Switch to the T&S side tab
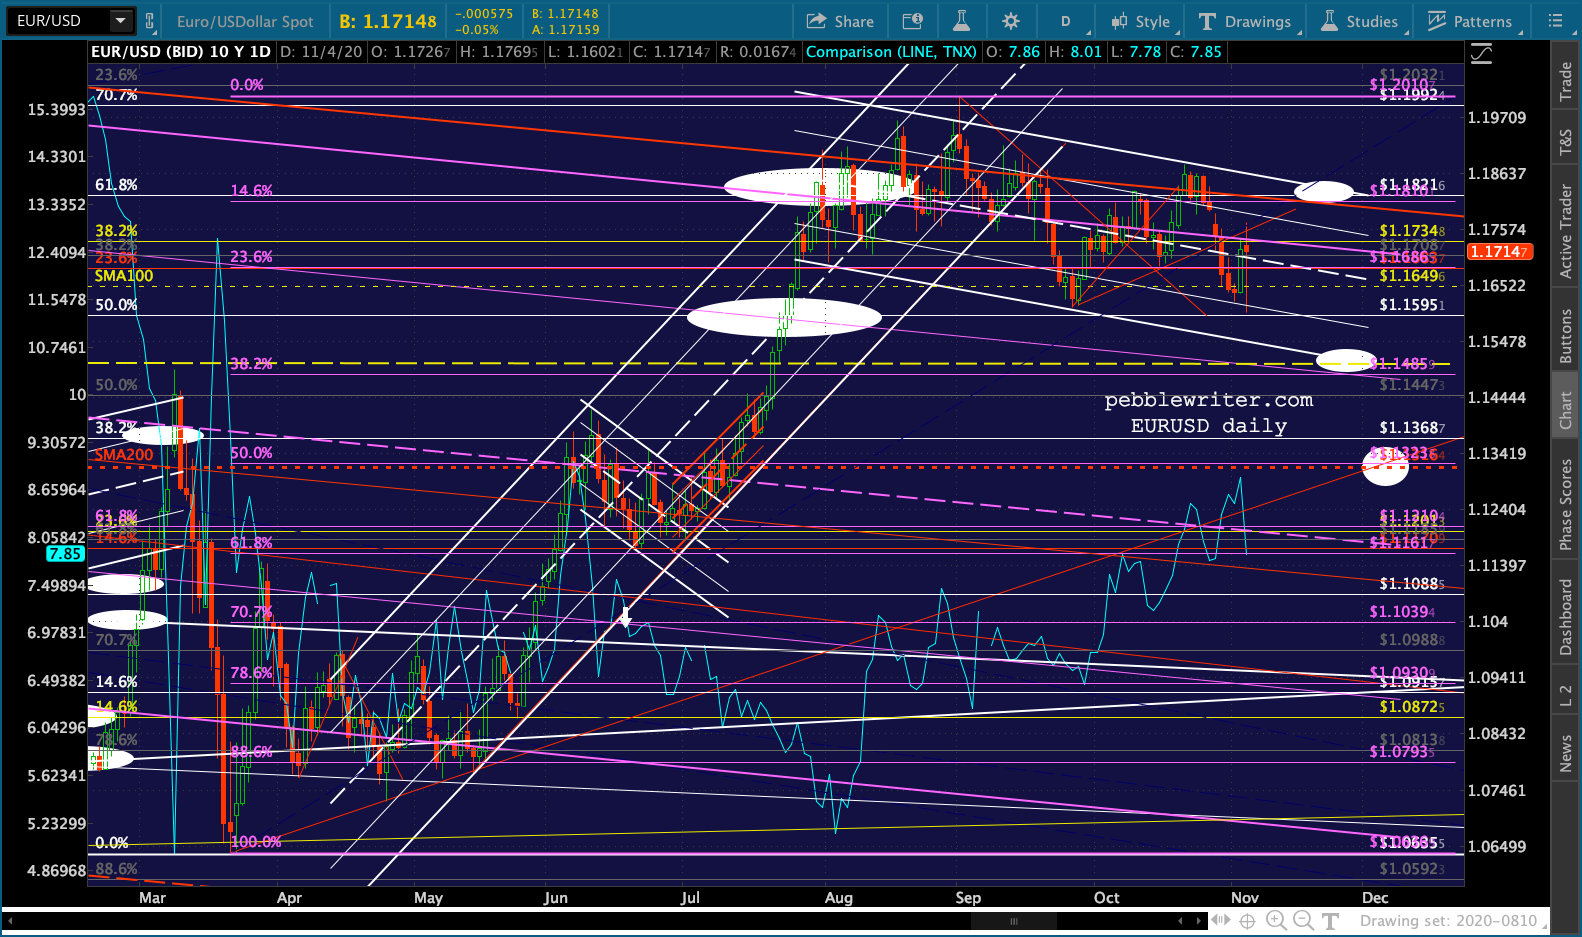 click(1566, 143)
